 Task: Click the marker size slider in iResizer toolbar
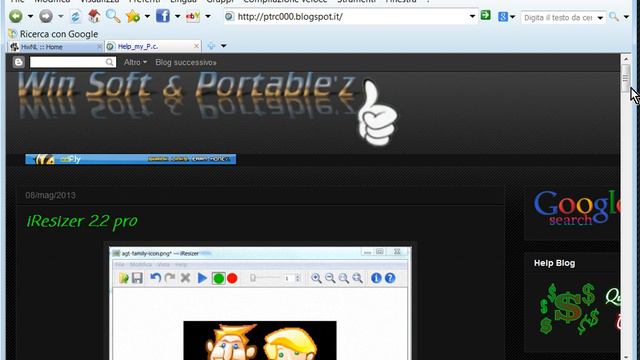(265, 278)
